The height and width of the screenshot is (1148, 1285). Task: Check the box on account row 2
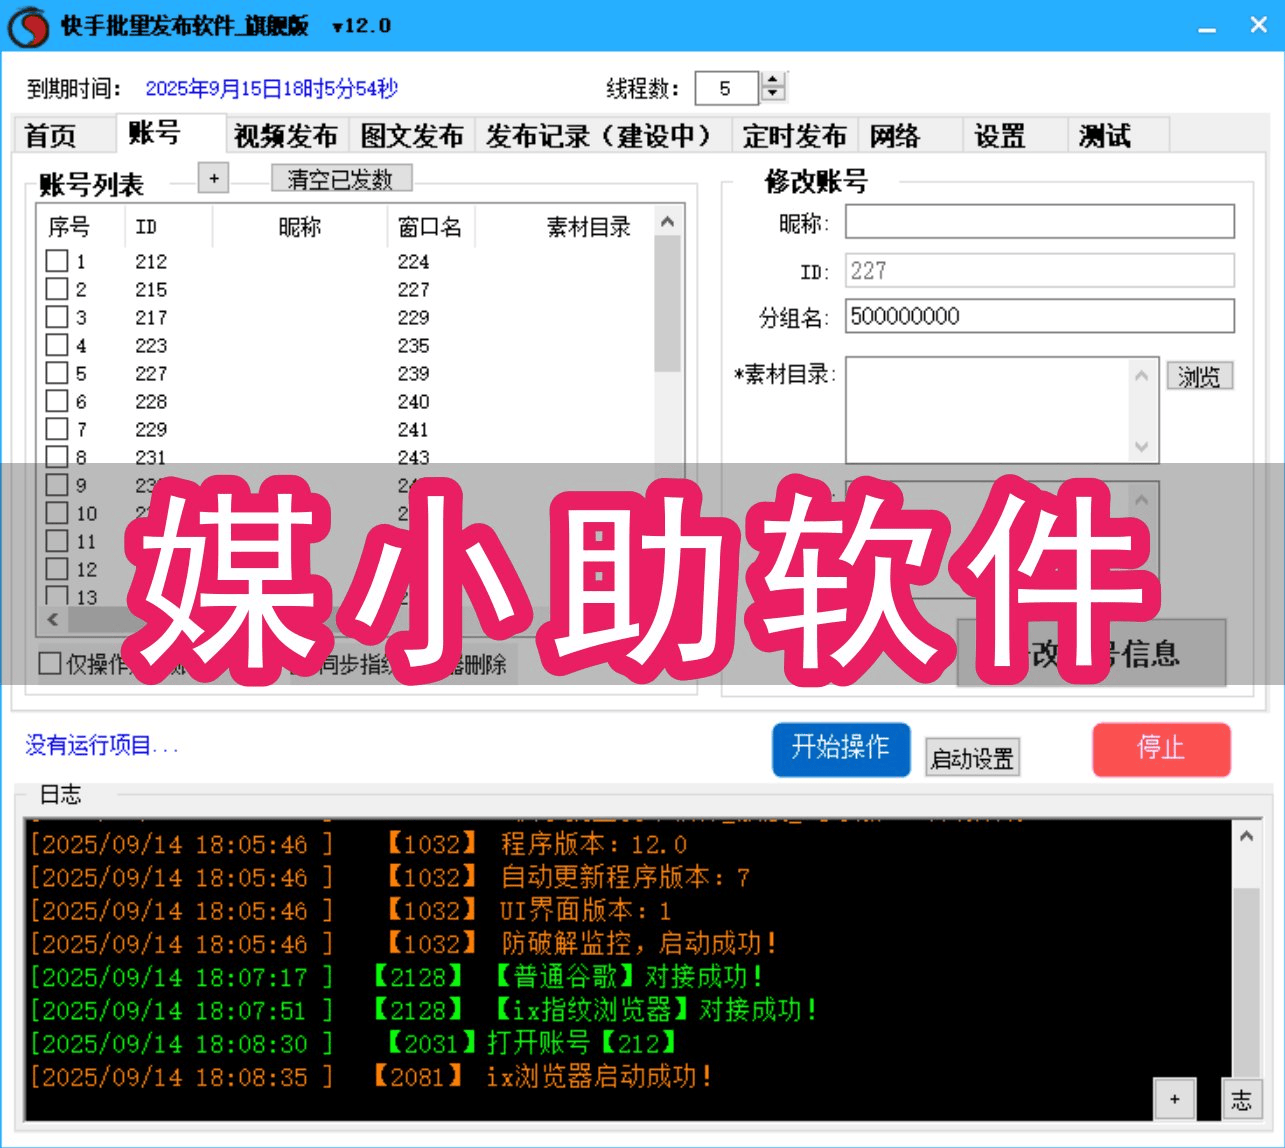click(57, 289)
